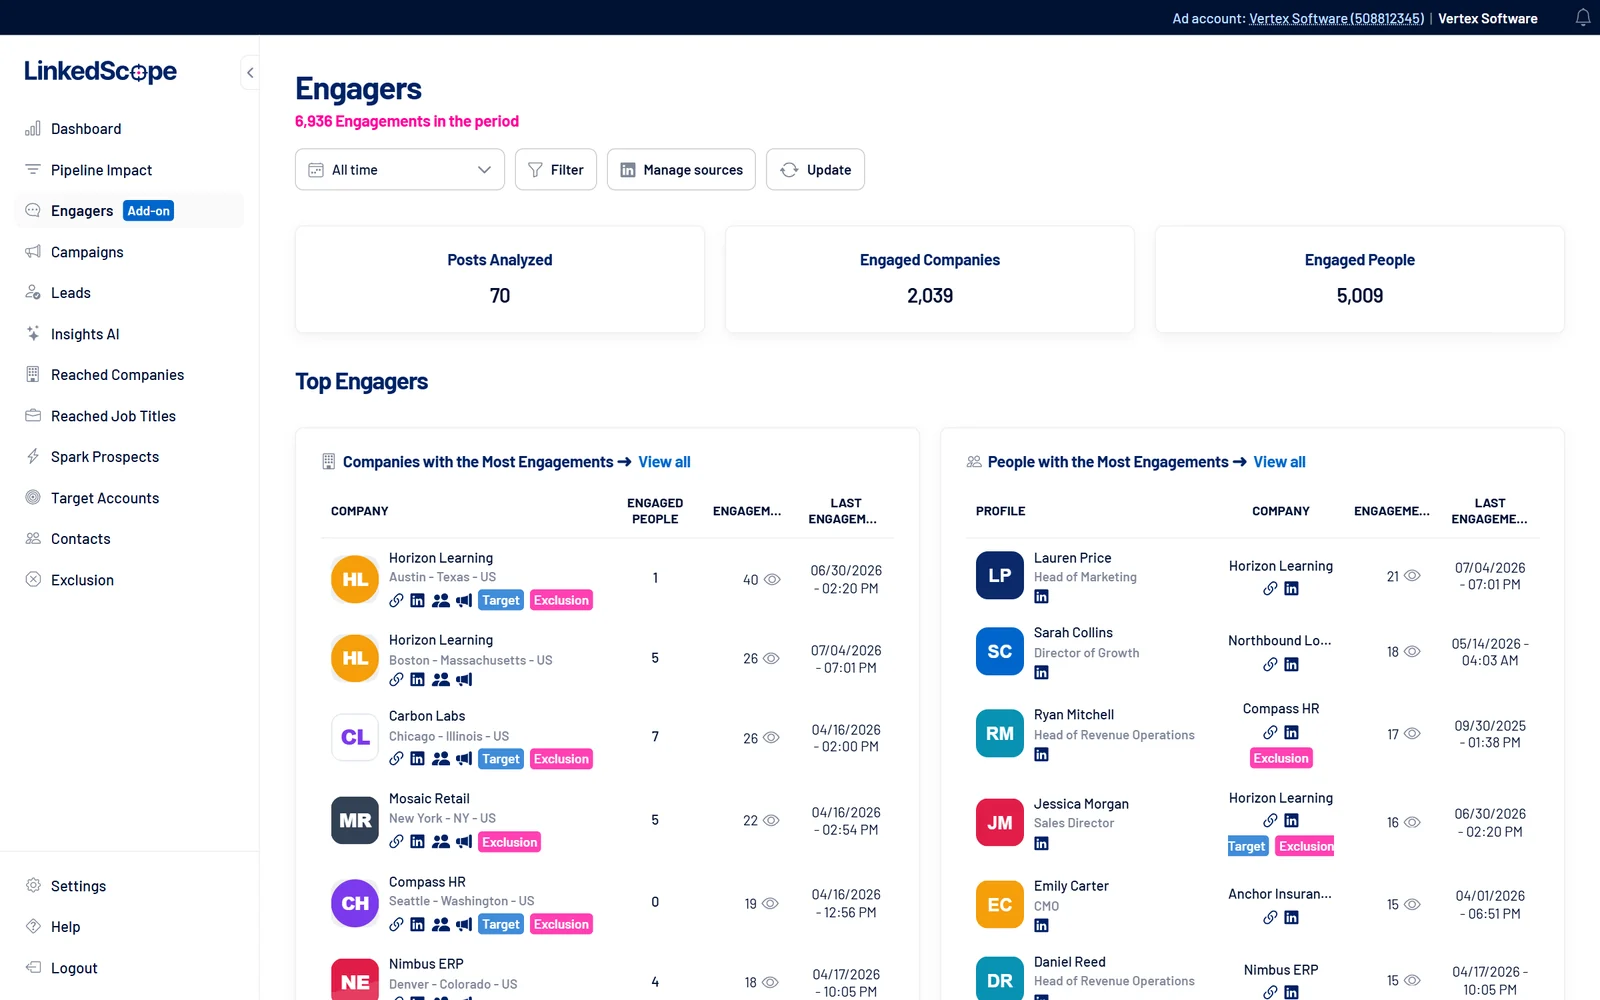Image resolution: width=1600 pixels, height=1000 pixels.
Task: Click the Vertex Software ad account link
Action: (x=1336, y=18)
